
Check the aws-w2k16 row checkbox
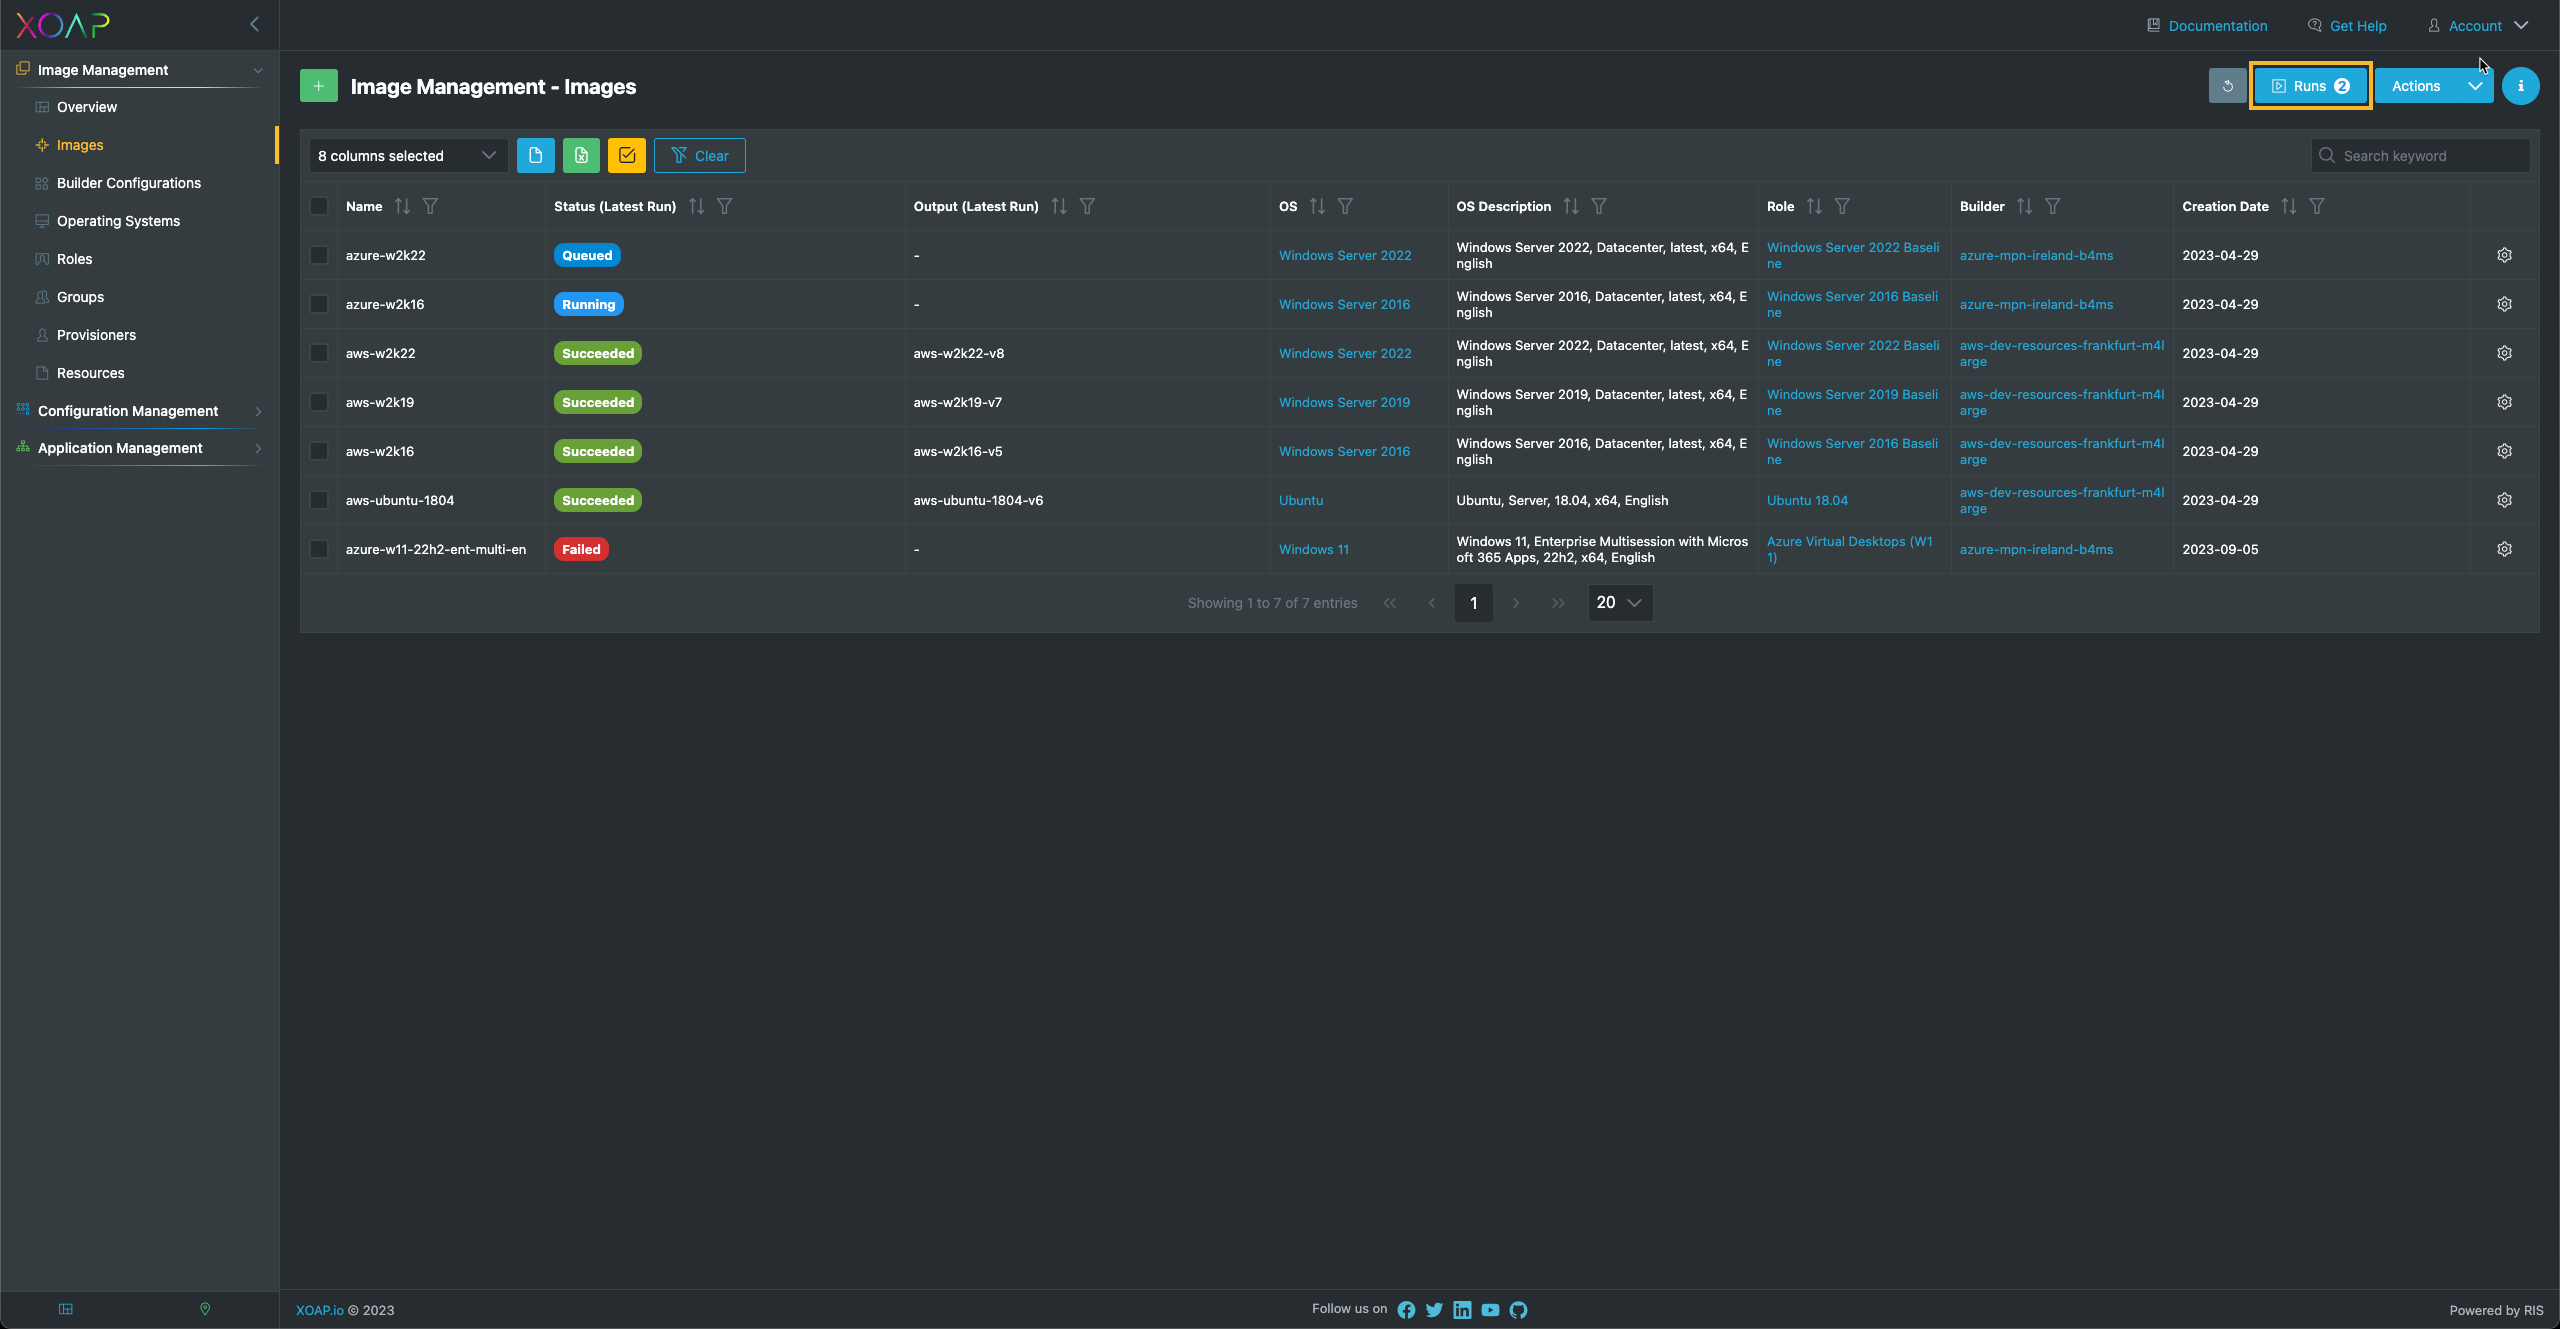(319, 451)
